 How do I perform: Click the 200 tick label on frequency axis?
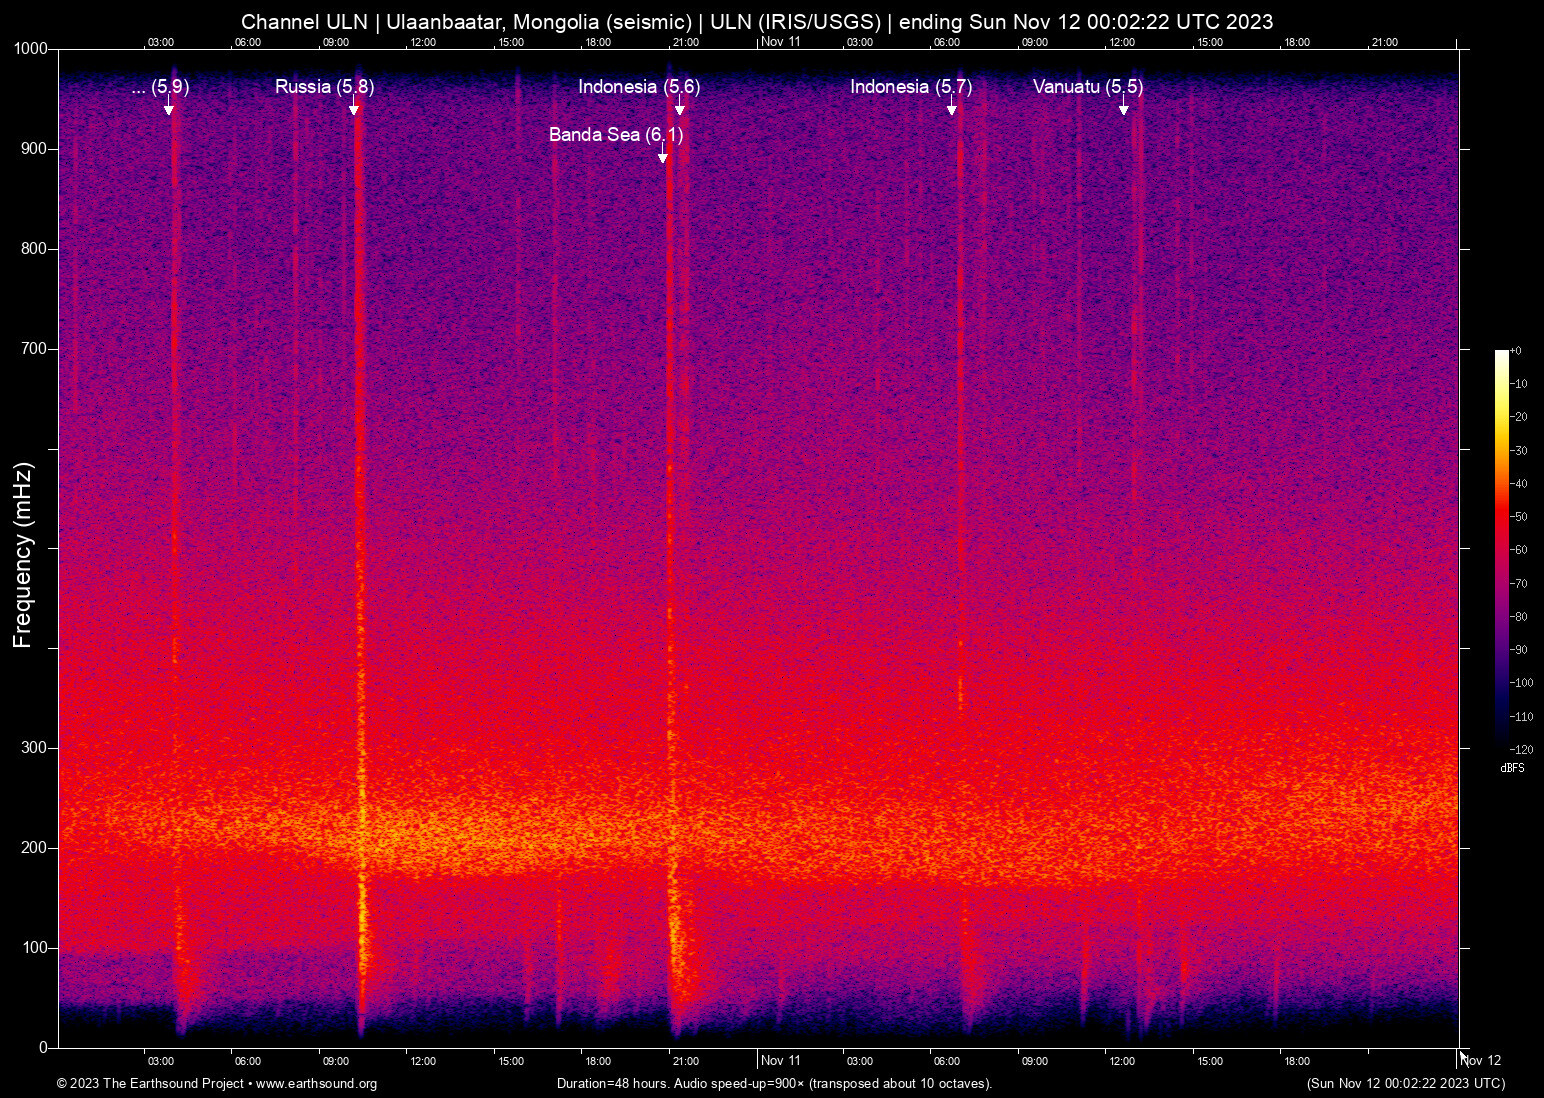[35, 848]
